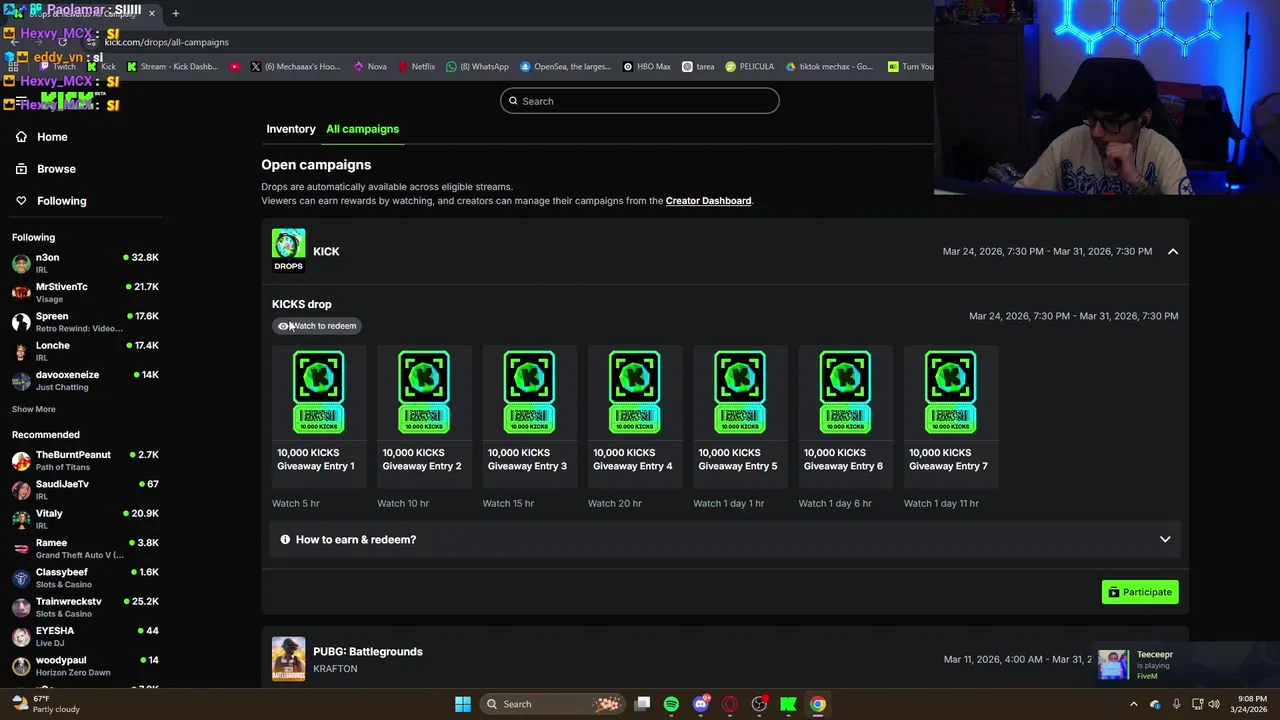Click SaudiJaeTv channel avatar
1280x720 pixels.
click(21, 490)
